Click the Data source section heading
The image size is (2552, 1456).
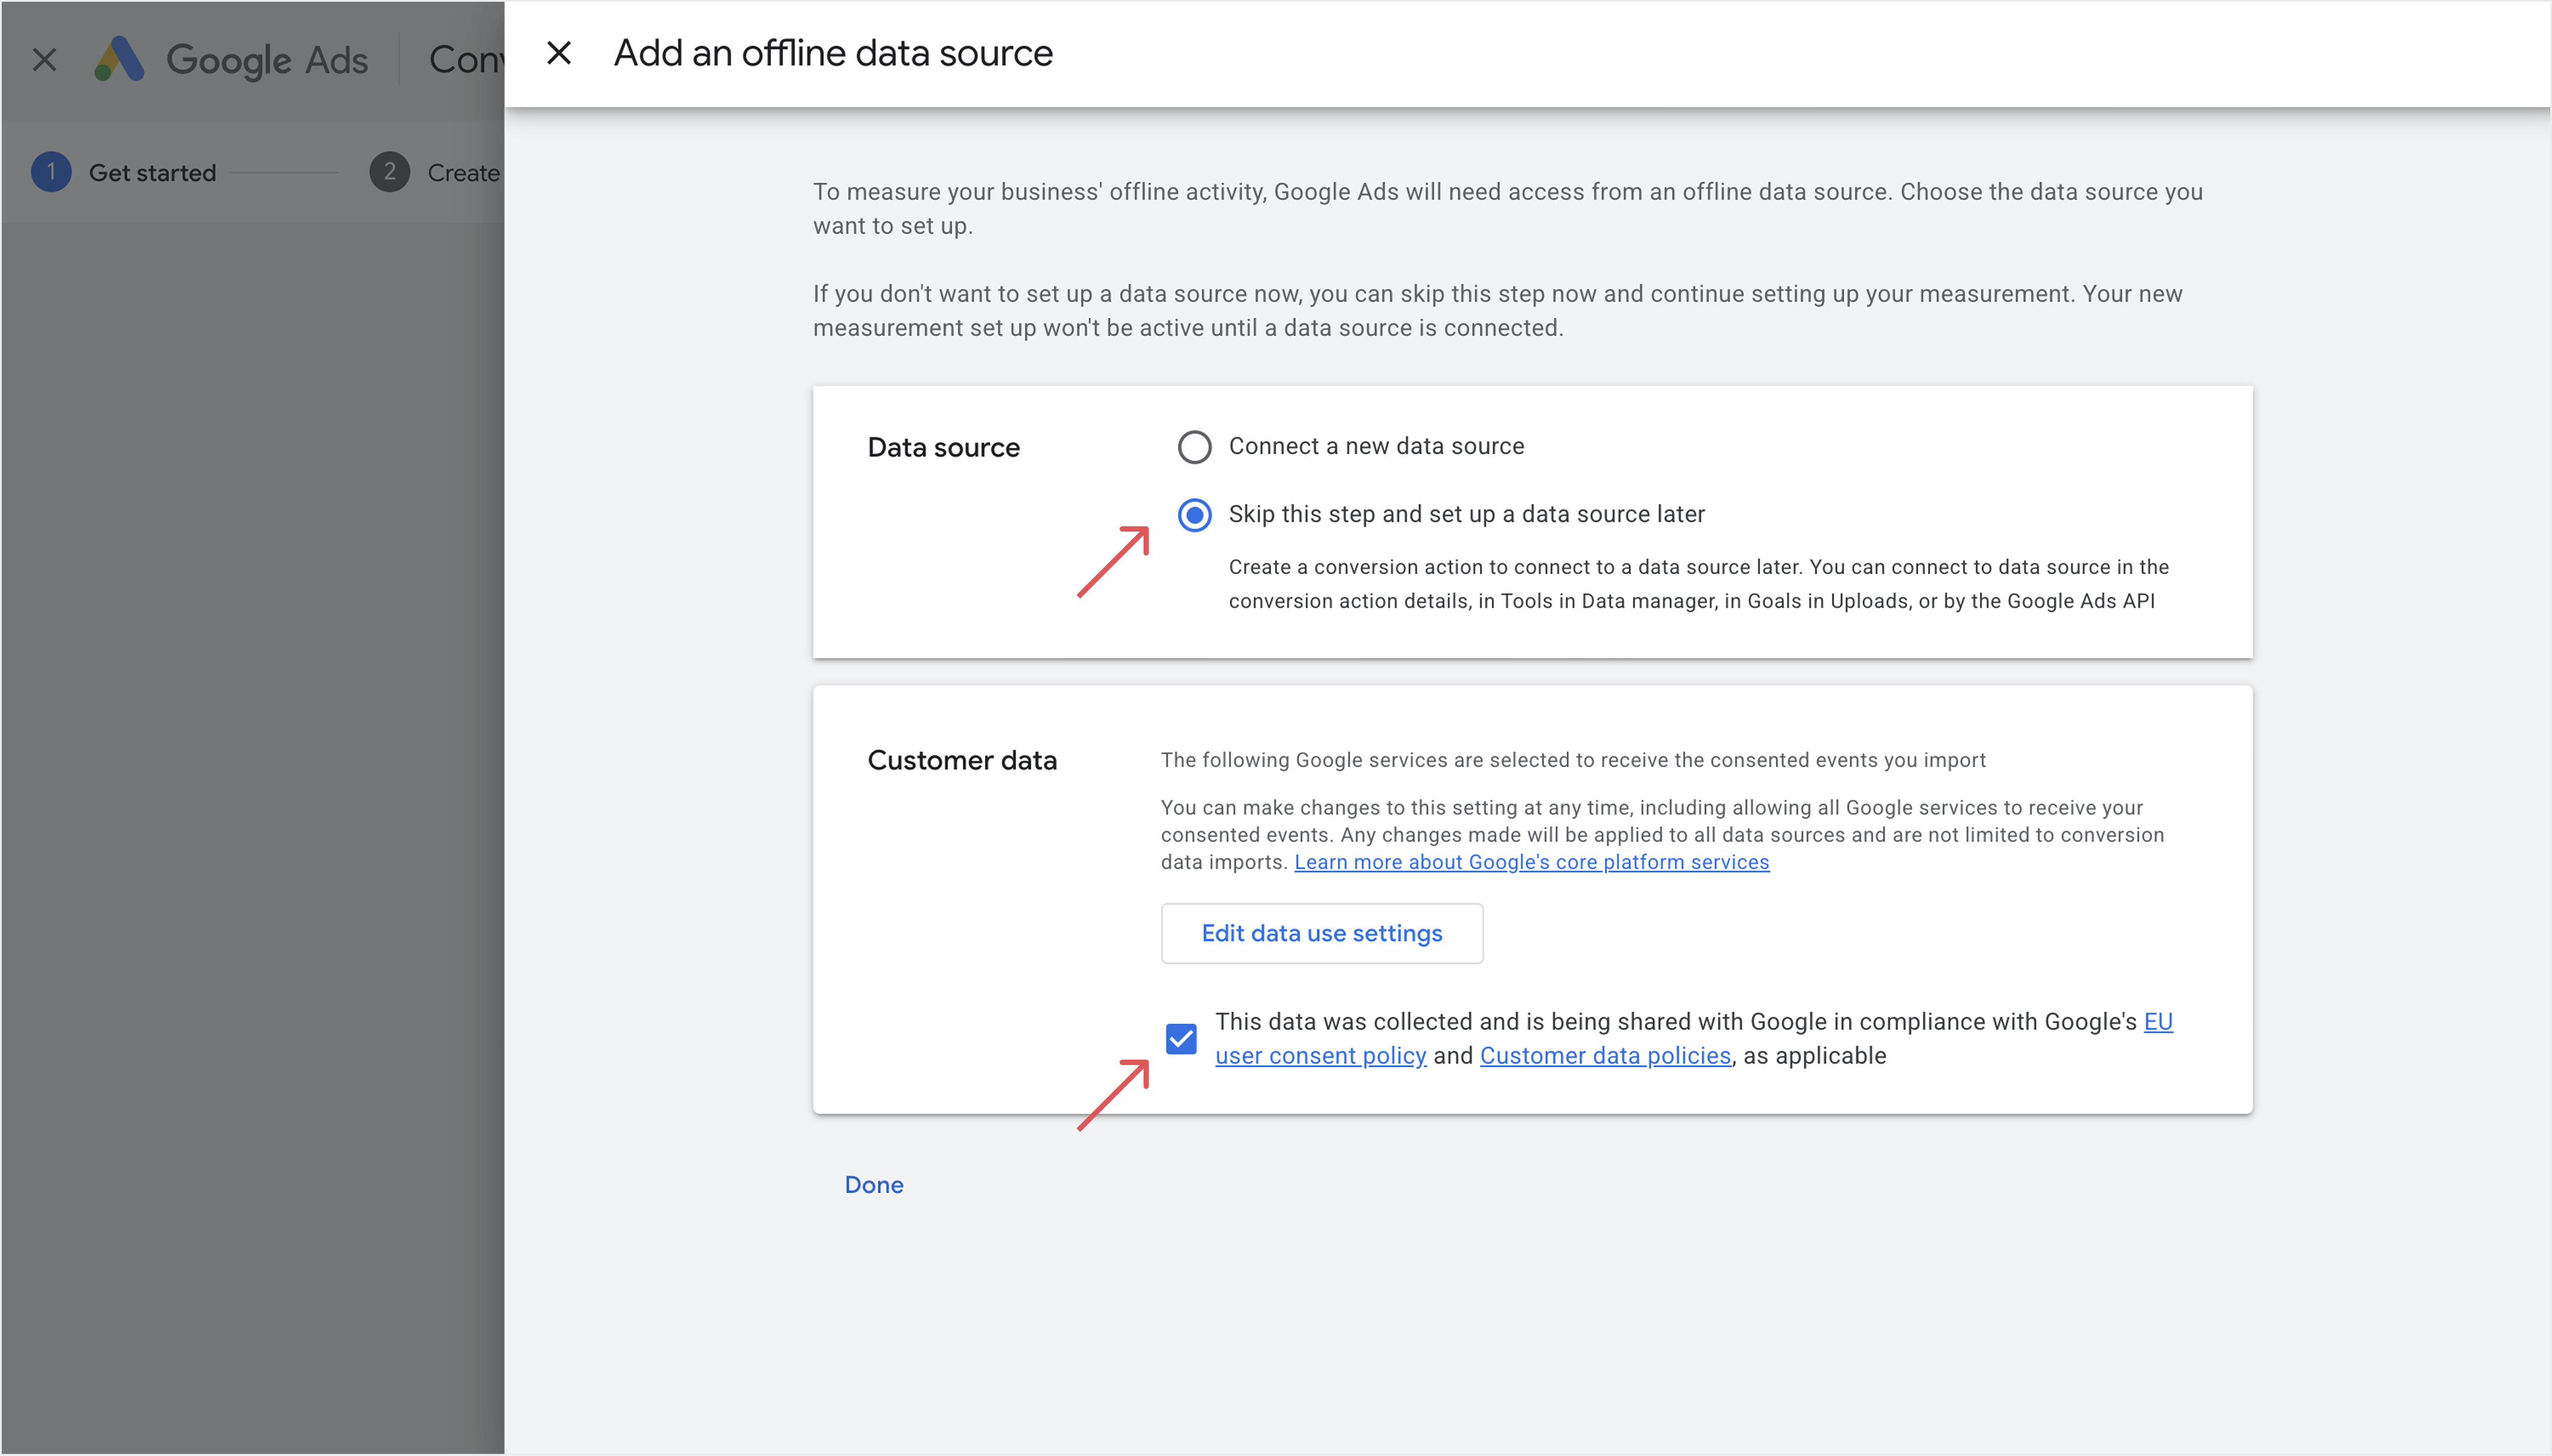click(943, 447)
